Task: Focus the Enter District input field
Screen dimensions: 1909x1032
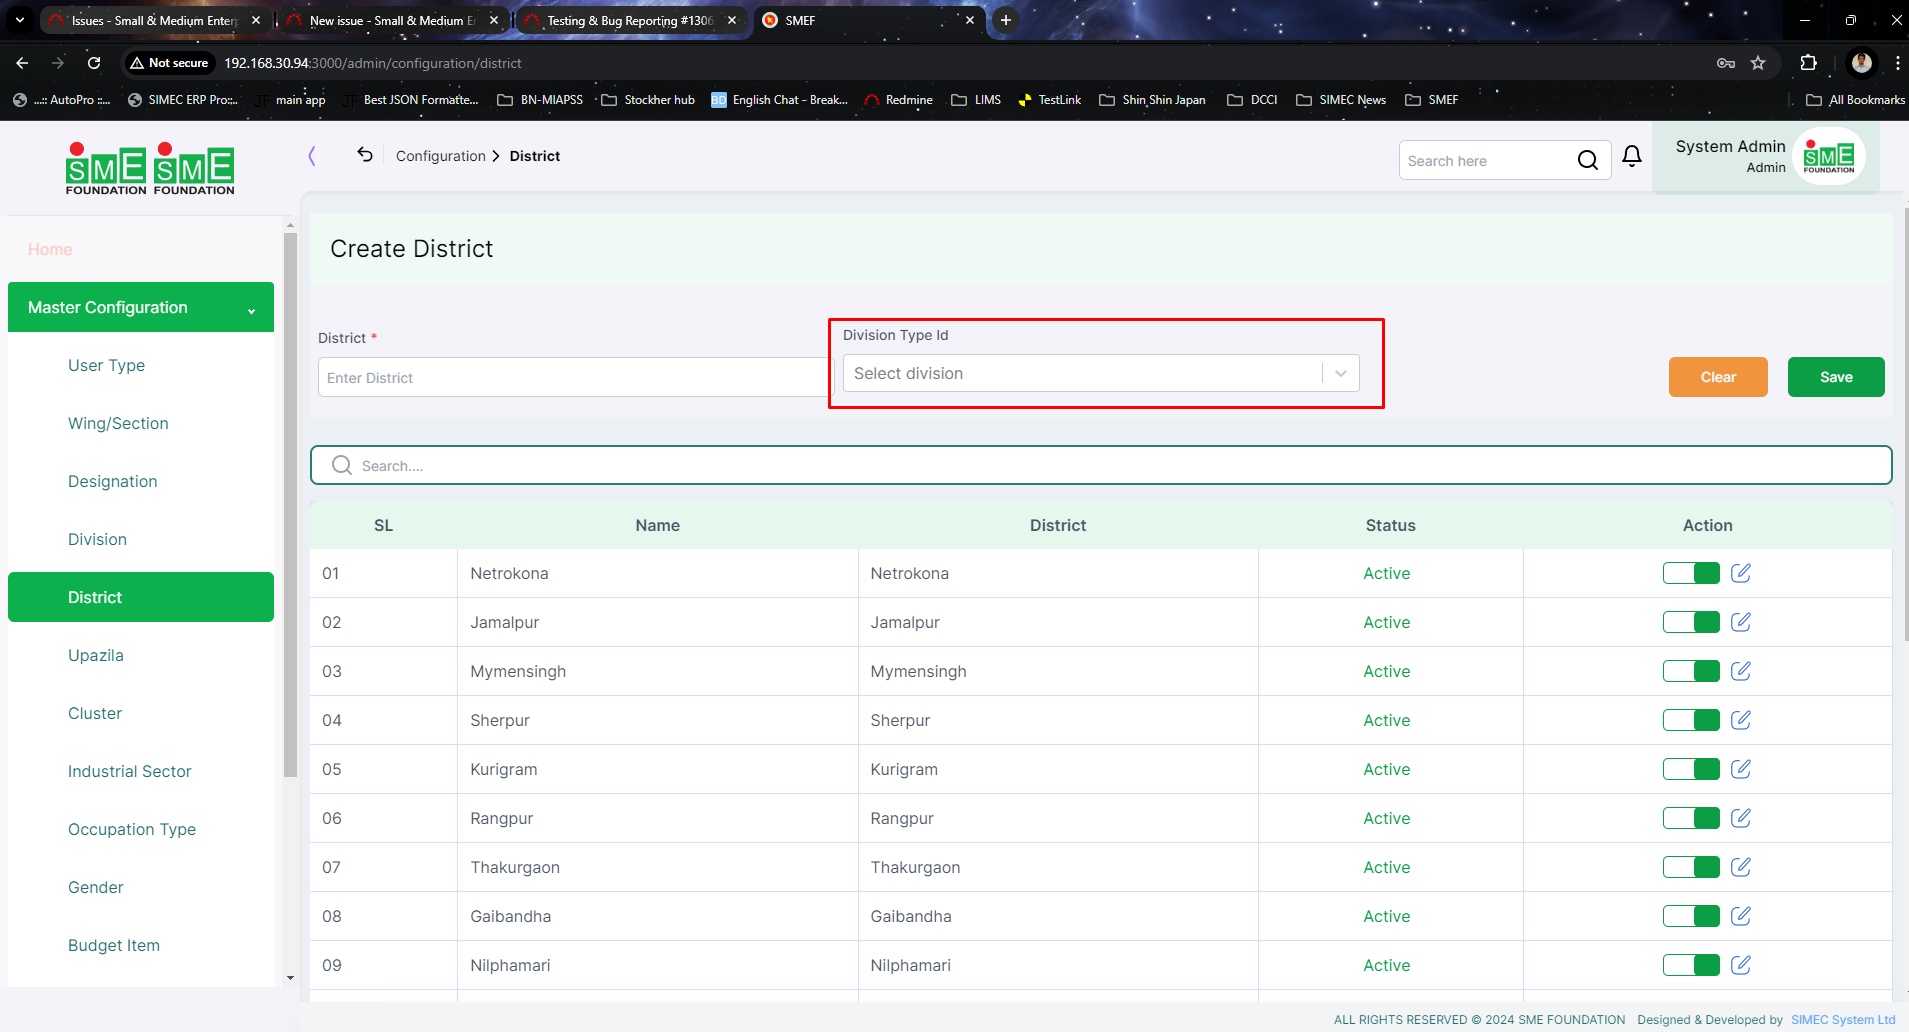Action: (573, 377)
